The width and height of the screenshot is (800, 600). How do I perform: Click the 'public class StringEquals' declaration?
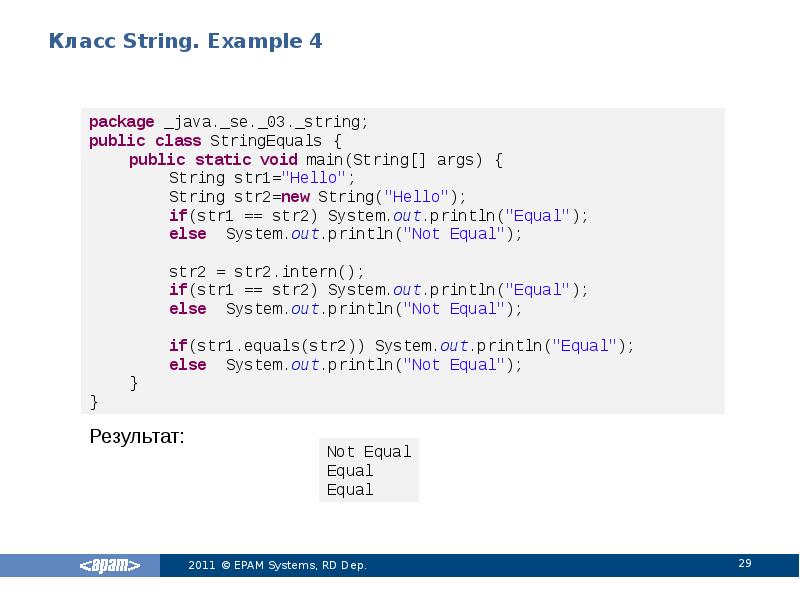tap(215, 141)
